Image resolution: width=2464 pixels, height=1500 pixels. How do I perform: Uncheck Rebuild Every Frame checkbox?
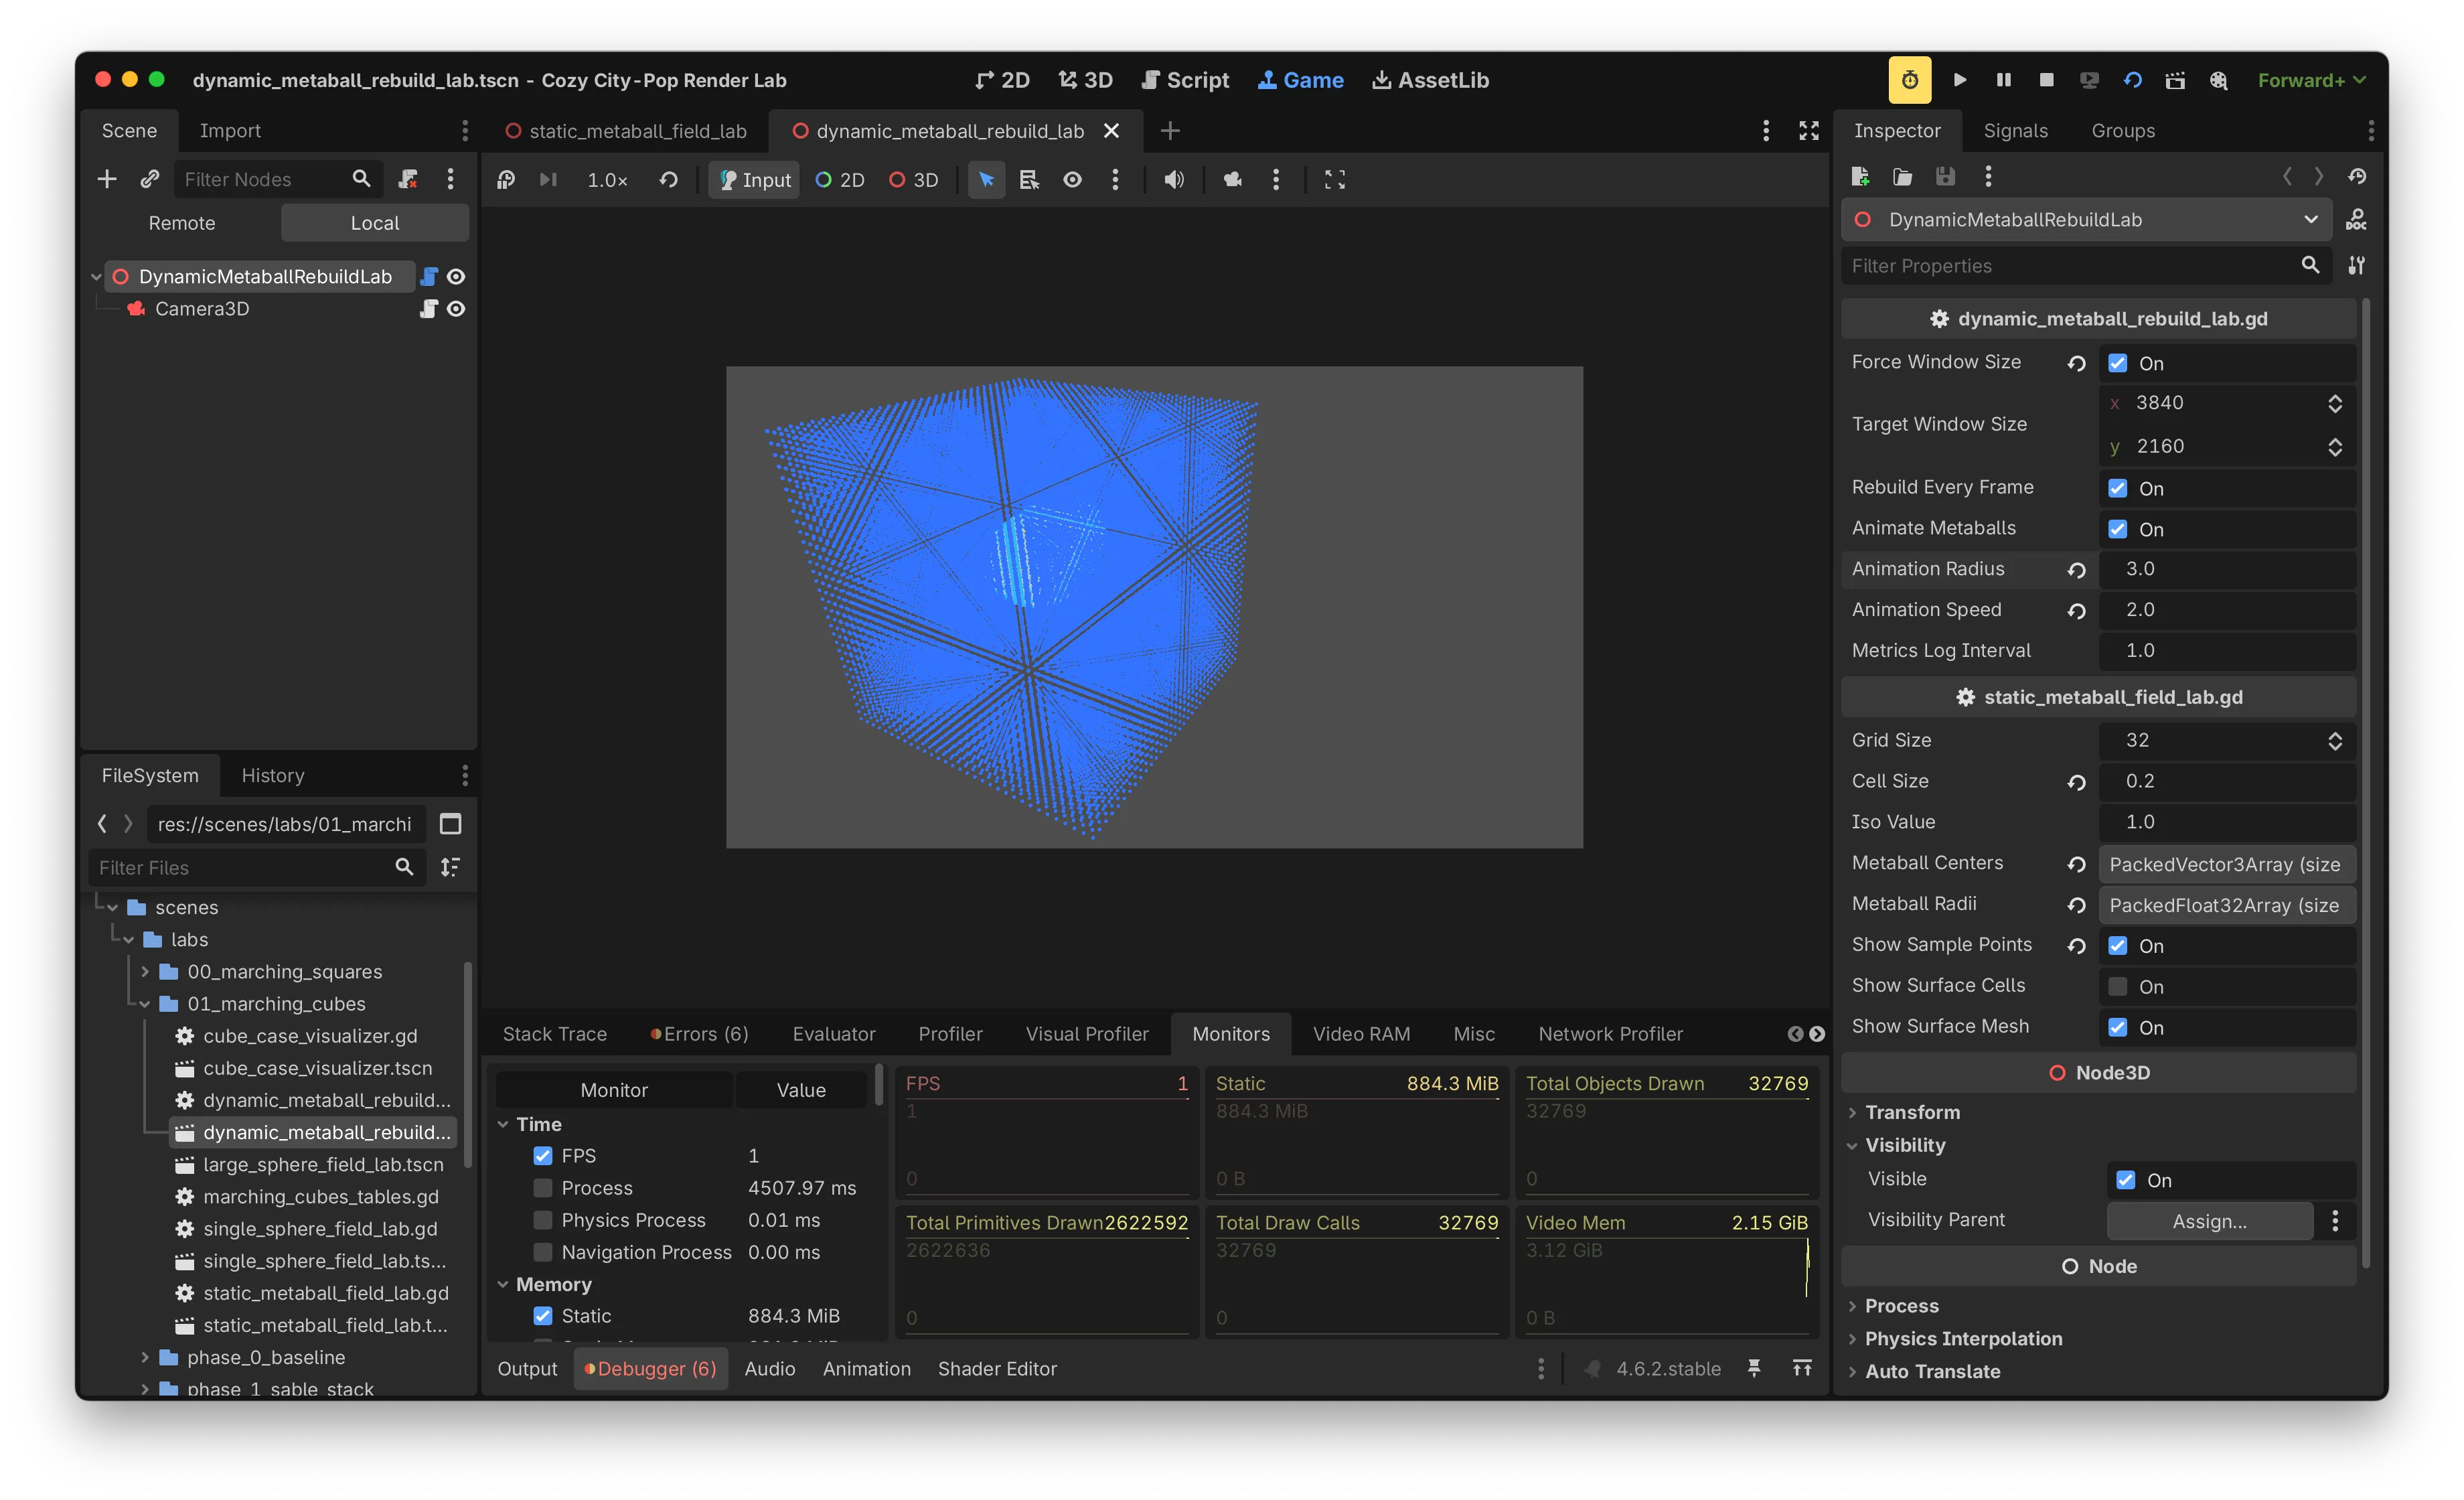[2117, 488]
